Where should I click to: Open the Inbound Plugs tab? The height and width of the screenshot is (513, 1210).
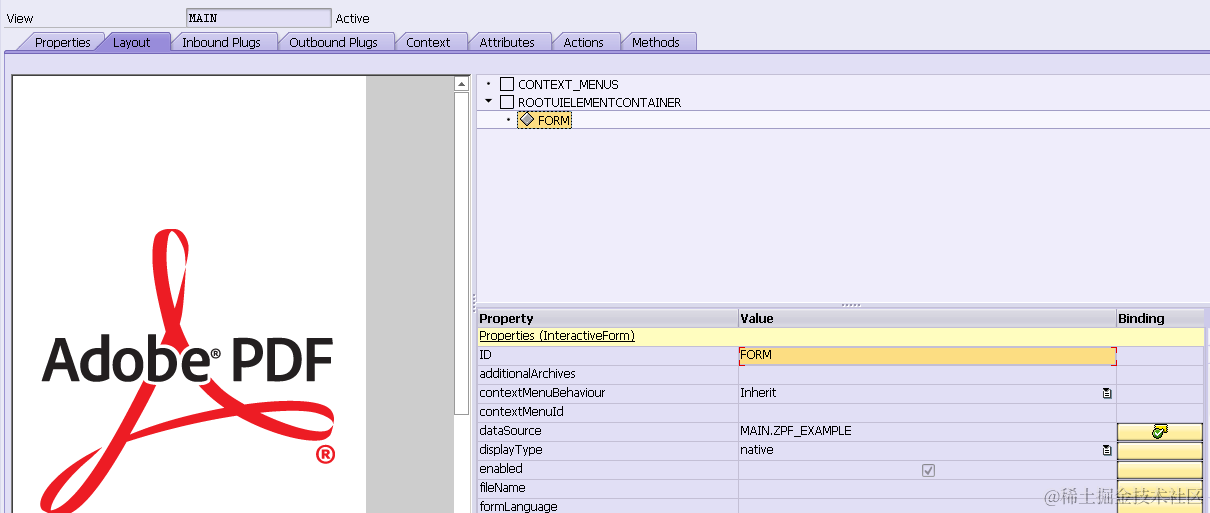click(221, 42)
